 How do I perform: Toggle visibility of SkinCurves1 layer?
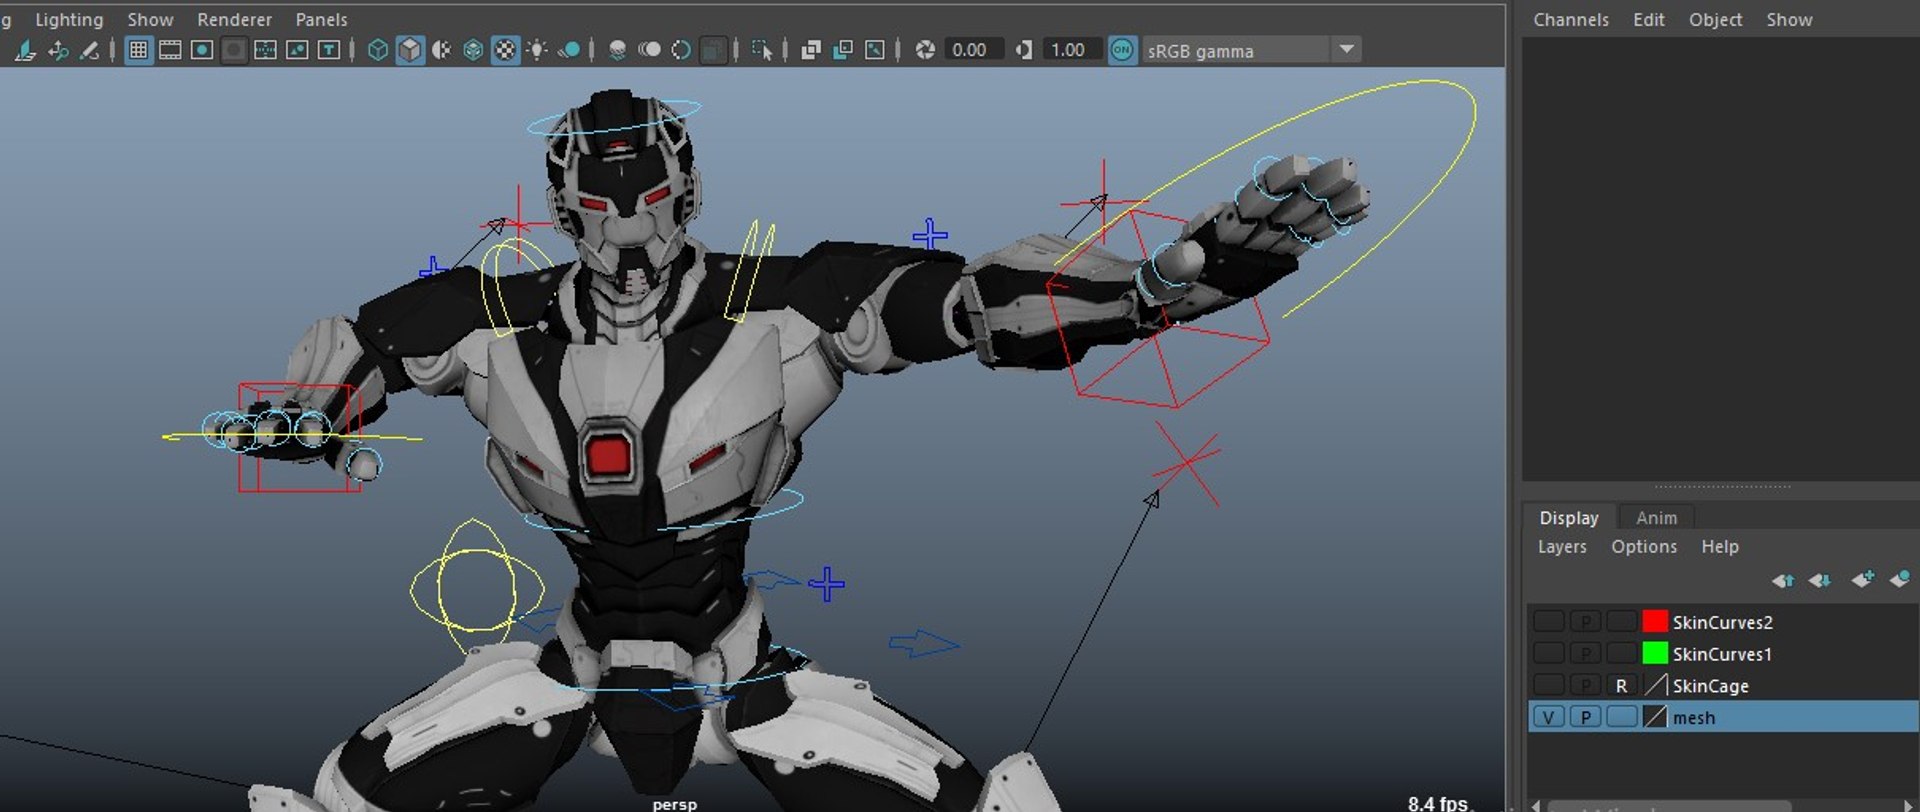[1549, 654]
